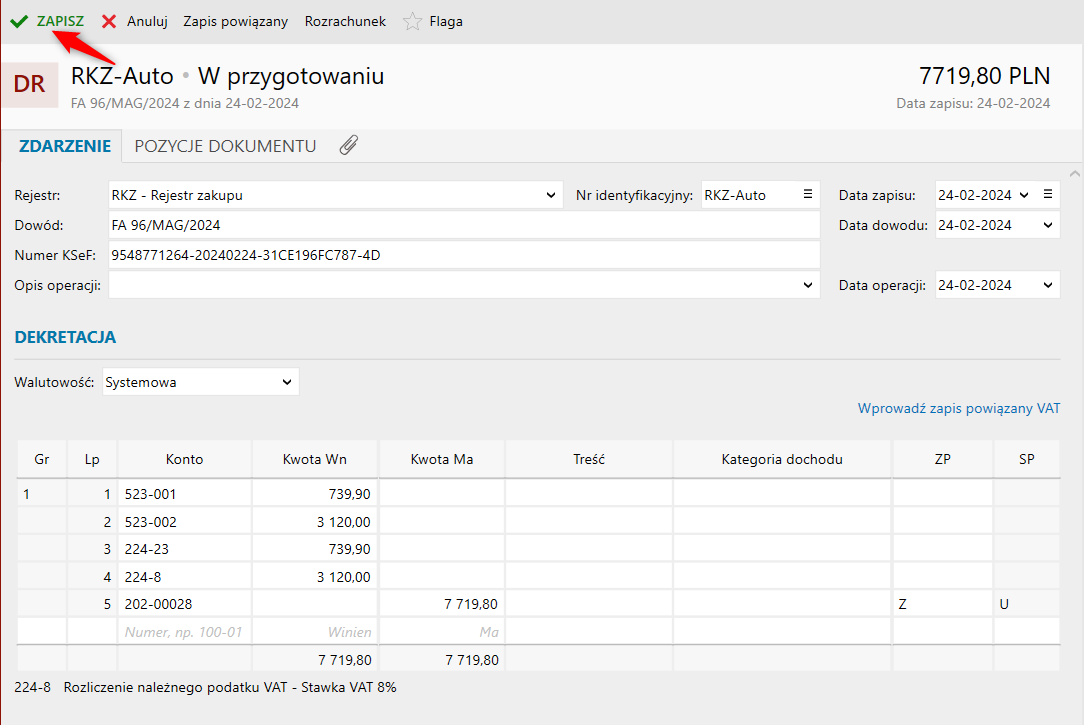
Task: Click the menu icon beside Nr identyfikacyjny
Action: (x=807, y=195)
